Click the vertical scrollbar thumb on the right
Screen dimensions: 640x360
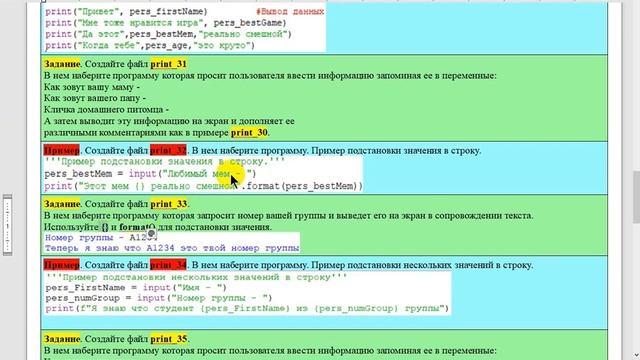click(636, 197)
